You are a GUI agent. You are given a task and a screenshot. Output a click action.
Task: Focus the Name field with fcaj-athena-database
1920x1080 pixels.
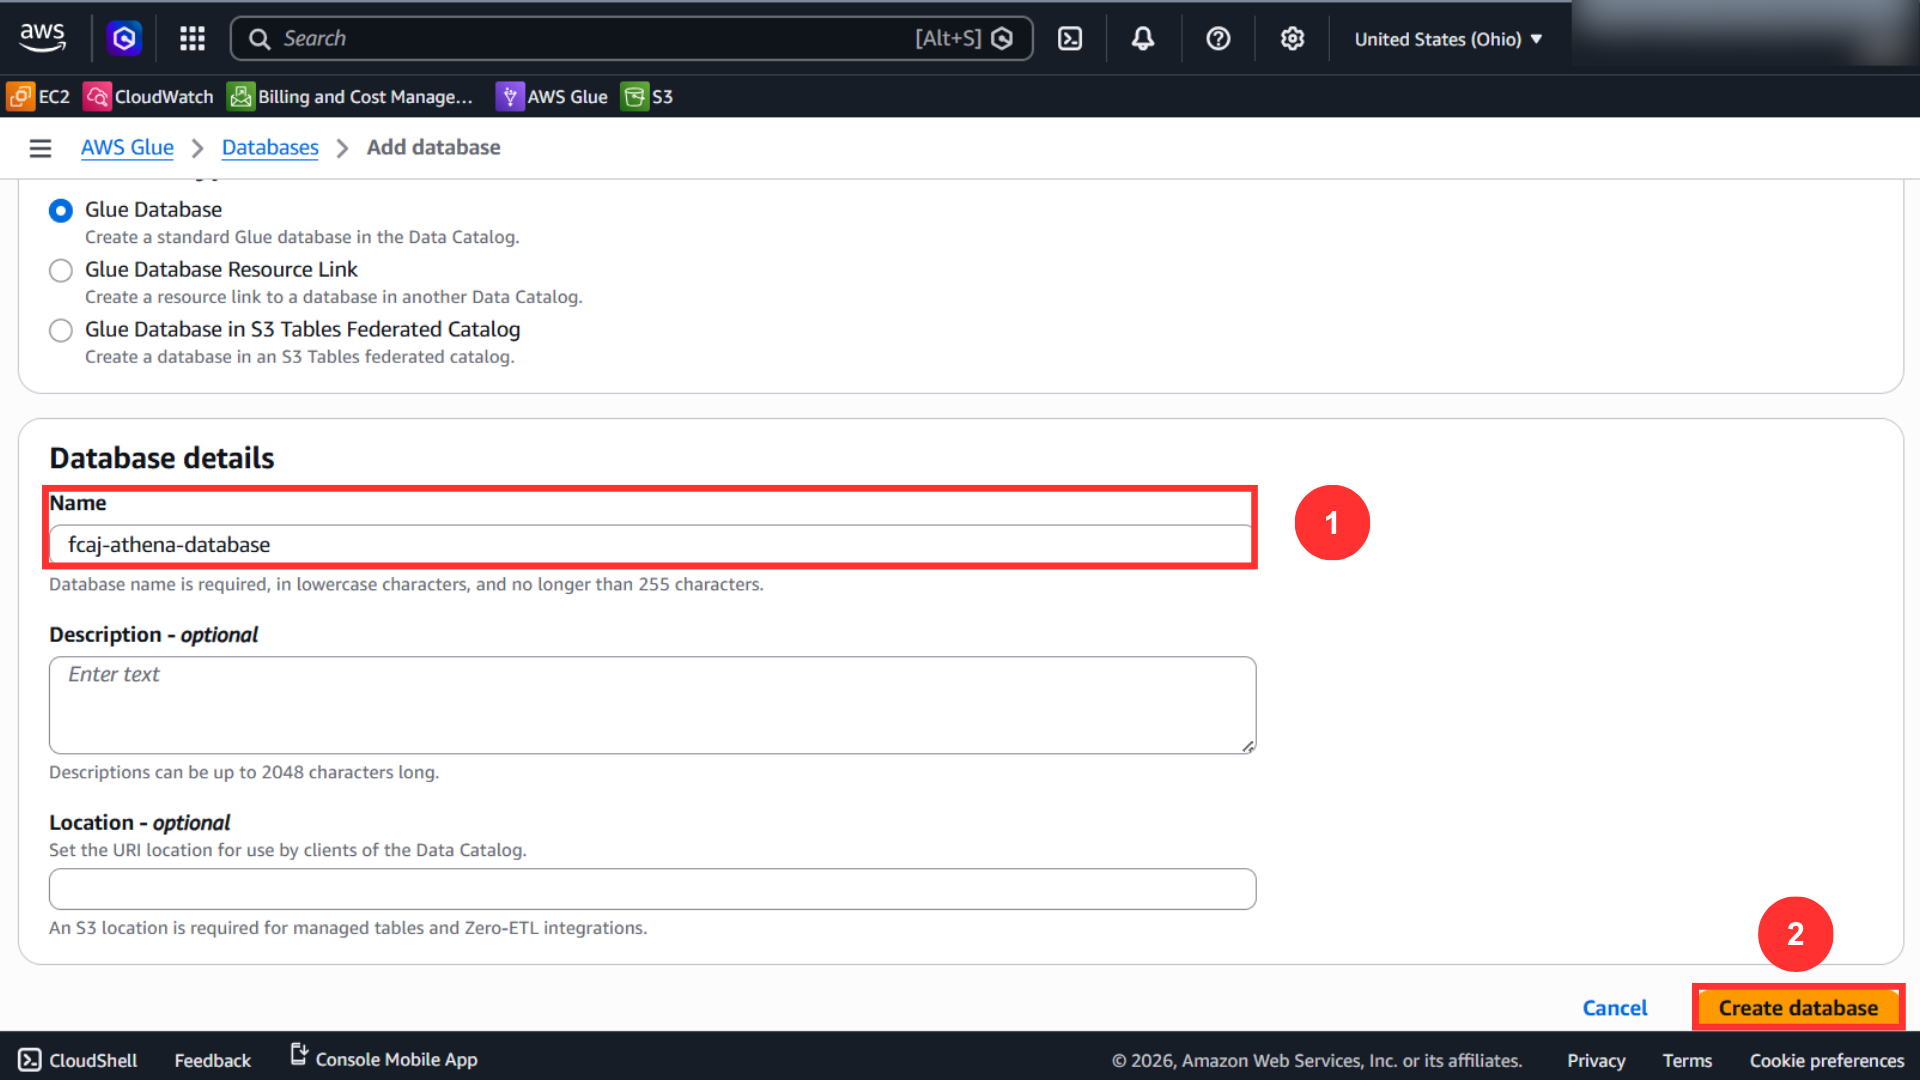point(652,545)
